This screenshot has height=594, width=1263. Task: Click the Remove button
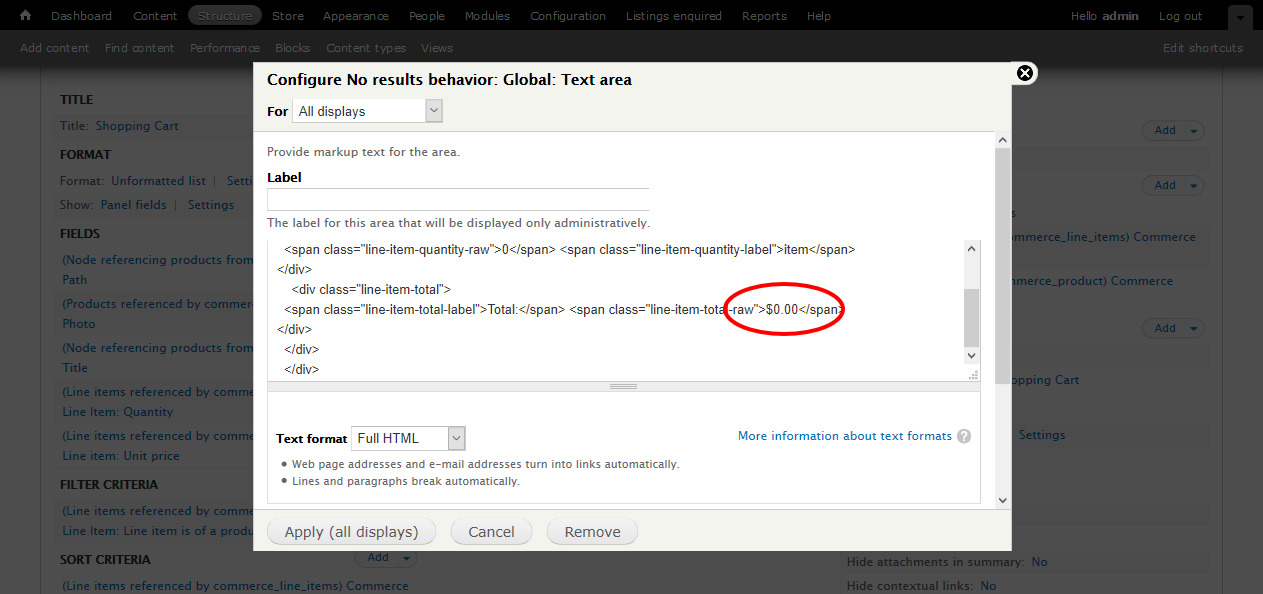coord(592,532)
